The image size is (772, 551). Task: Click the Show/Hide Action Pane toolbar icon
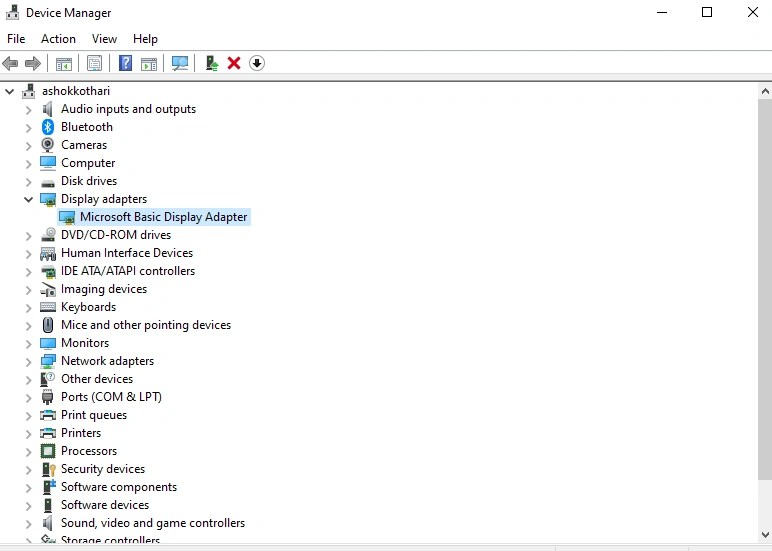(149, 63)
